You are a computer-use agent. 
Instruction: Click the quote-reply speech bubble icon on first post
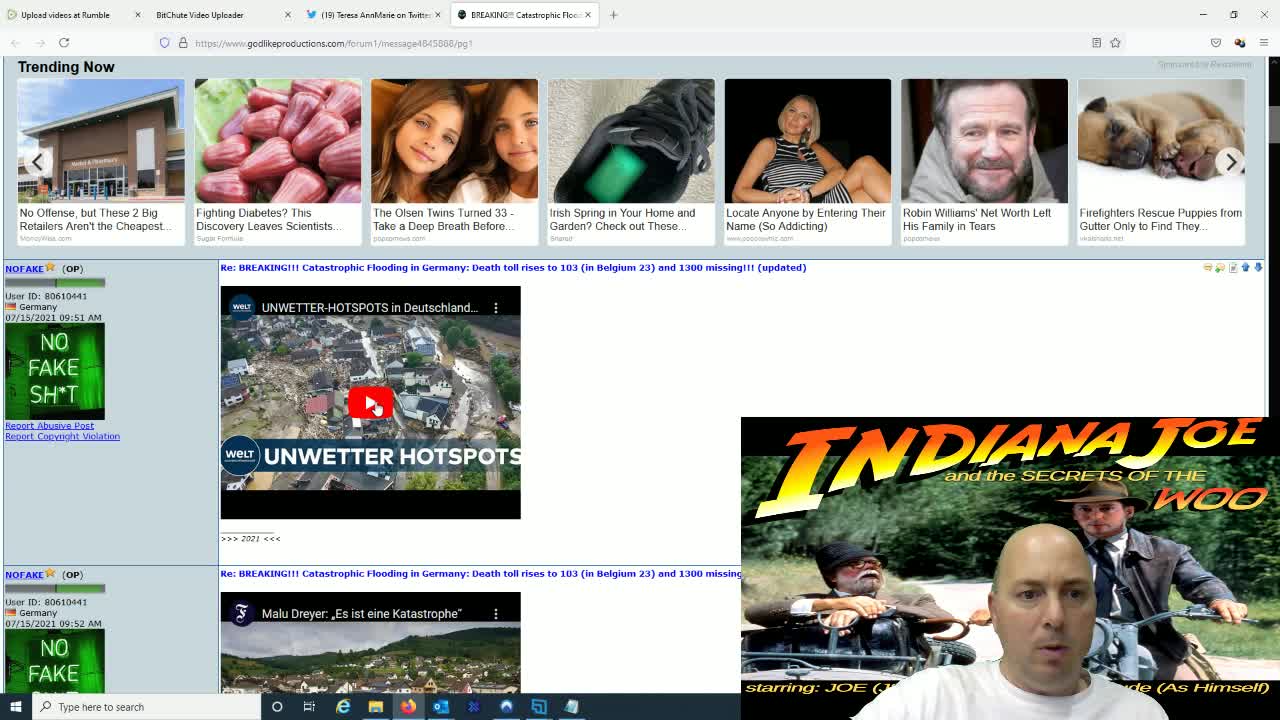[x=1207, y=268]
